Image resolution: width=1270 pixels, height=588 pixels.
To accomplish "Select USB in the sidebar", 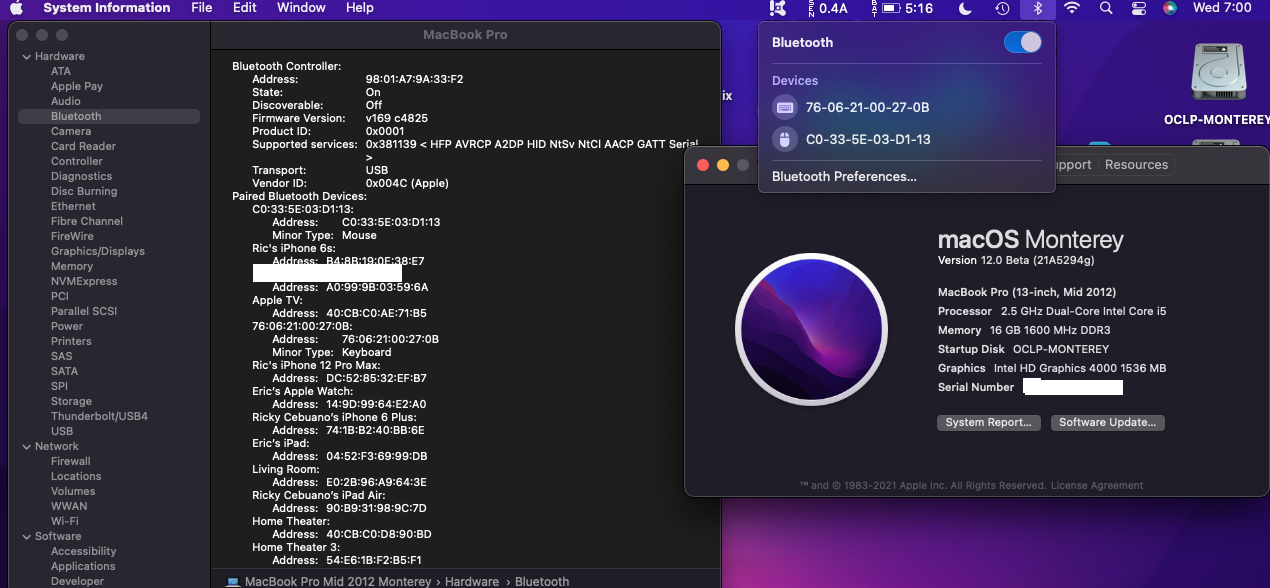I will pos(62,431).
